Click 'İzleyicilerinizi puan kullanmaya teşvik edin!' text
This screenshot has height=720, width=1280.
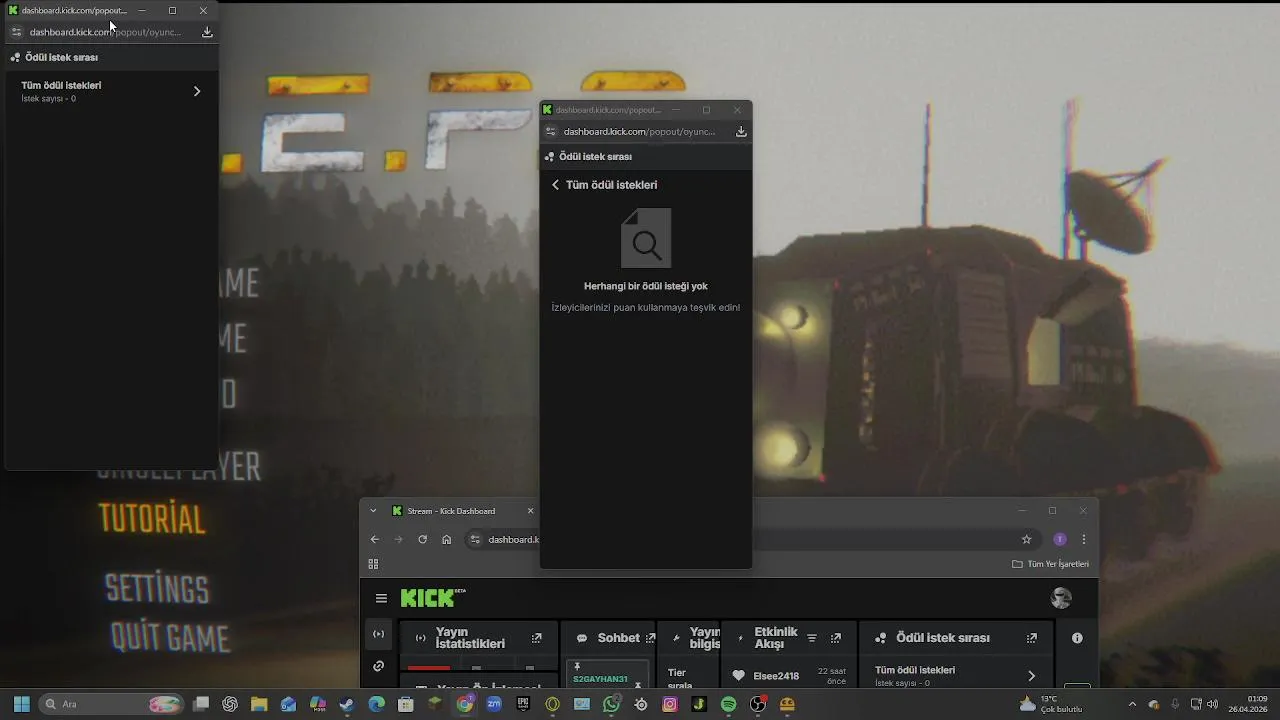(646, 307)
